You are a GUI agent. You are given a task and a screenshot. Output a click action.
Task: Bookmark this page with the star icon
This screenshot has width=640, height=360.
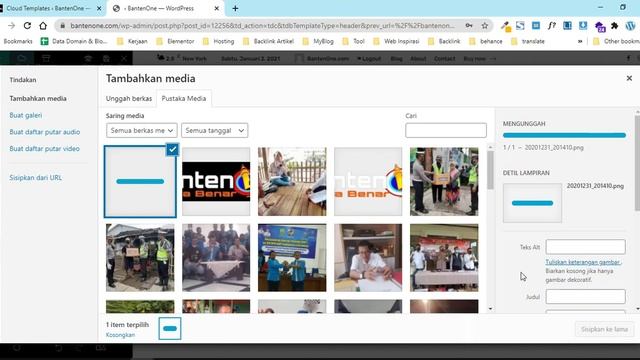484,26
